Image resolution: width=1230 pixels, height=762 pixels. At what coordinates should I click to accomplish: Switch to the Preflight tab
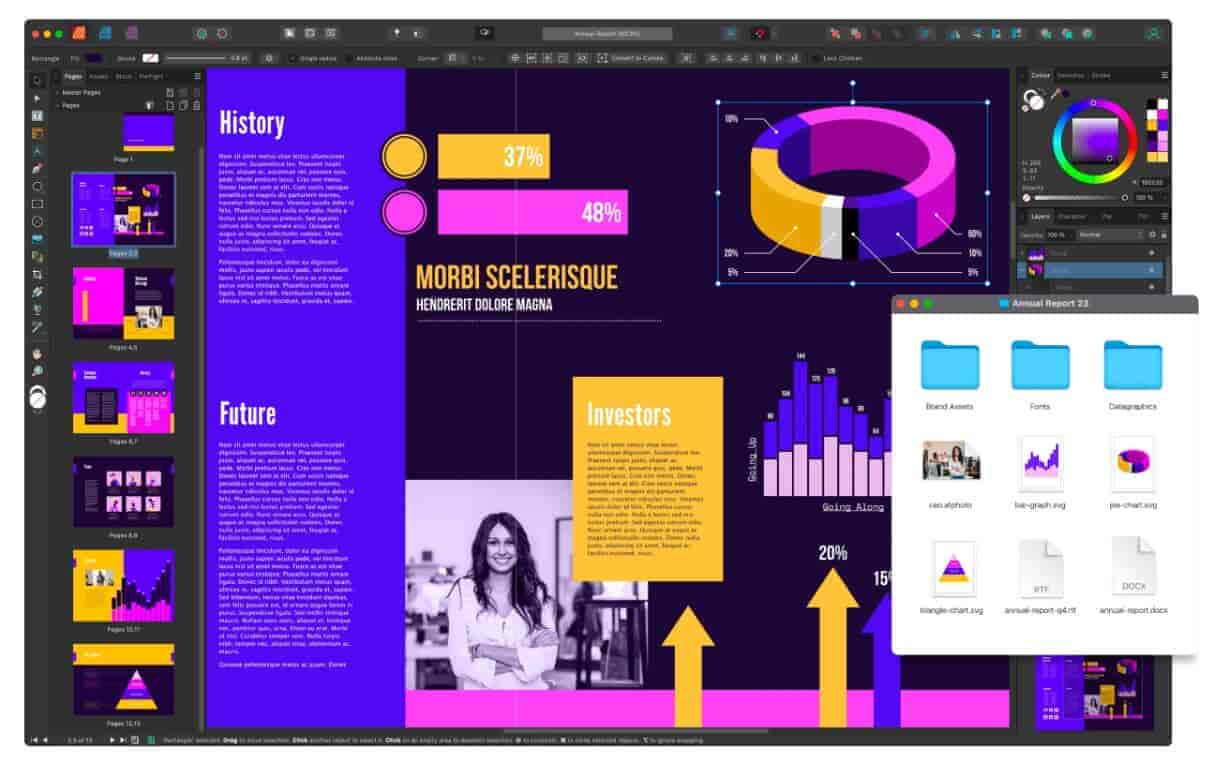151,76
